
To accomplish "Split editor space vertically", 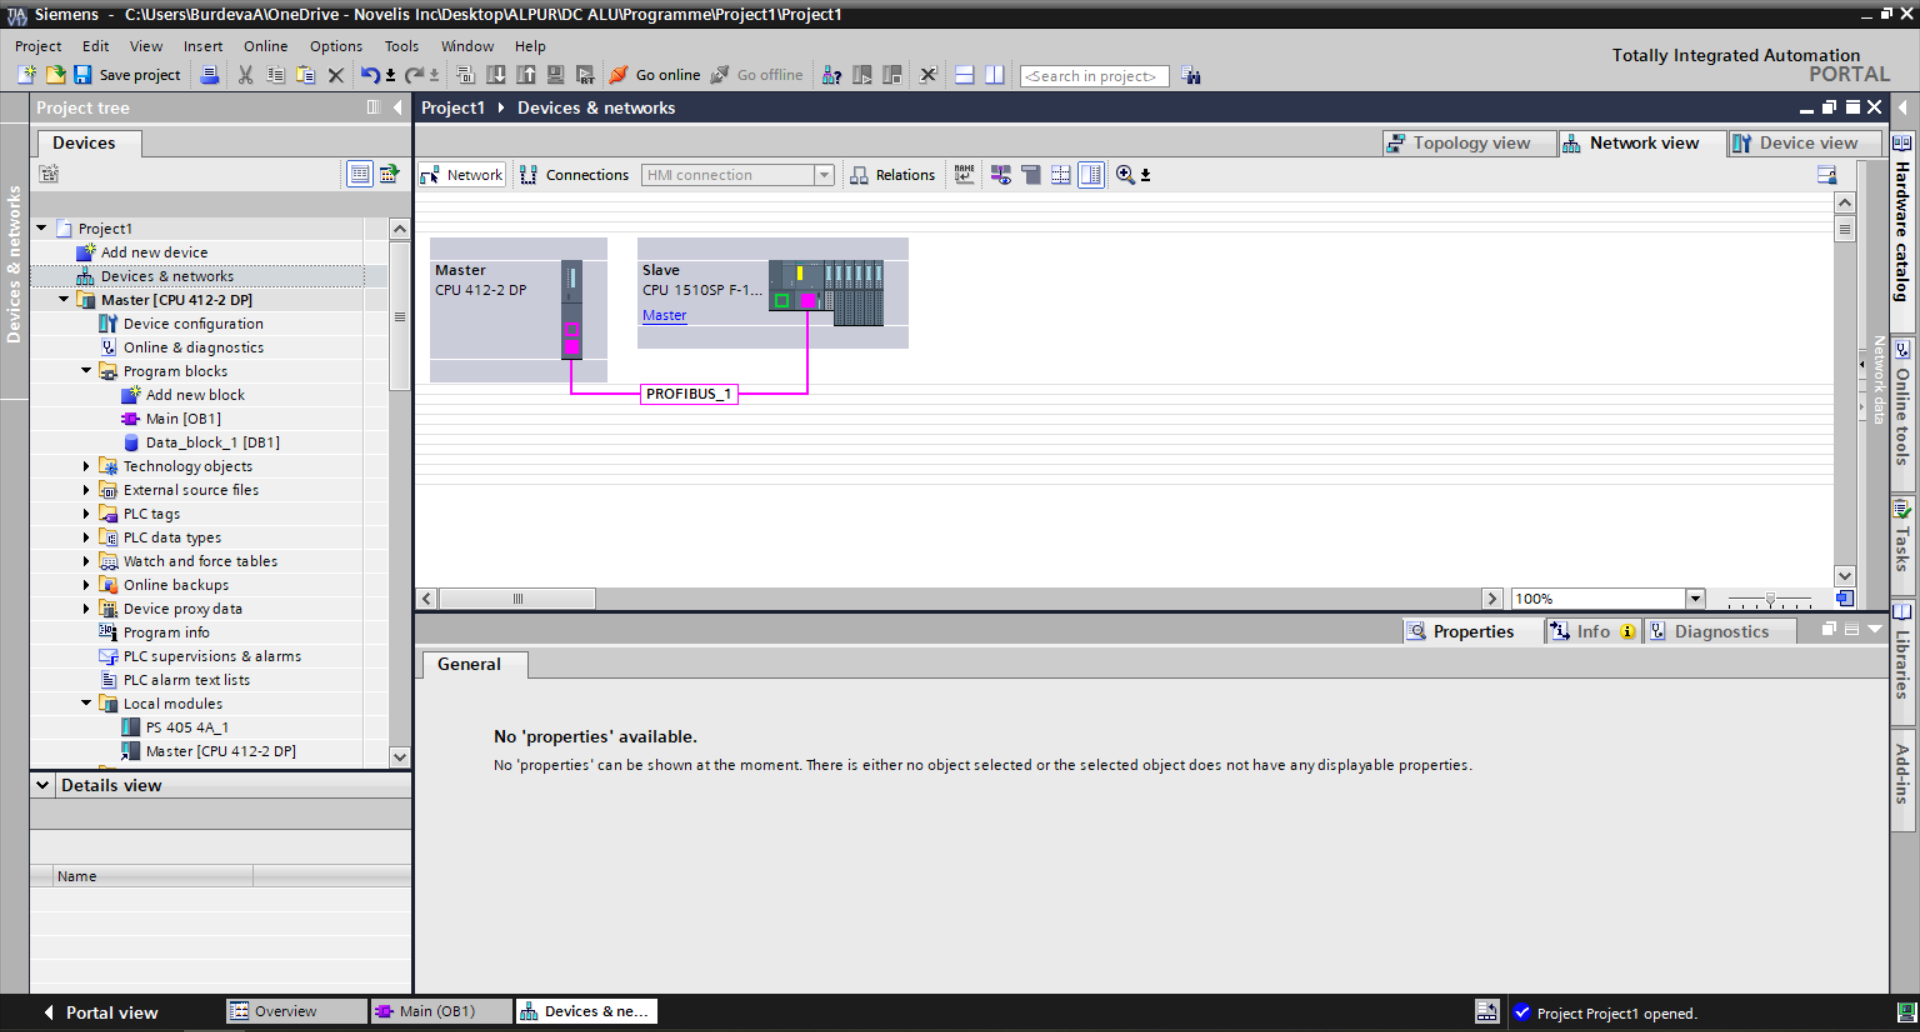I will click(994, 75).
